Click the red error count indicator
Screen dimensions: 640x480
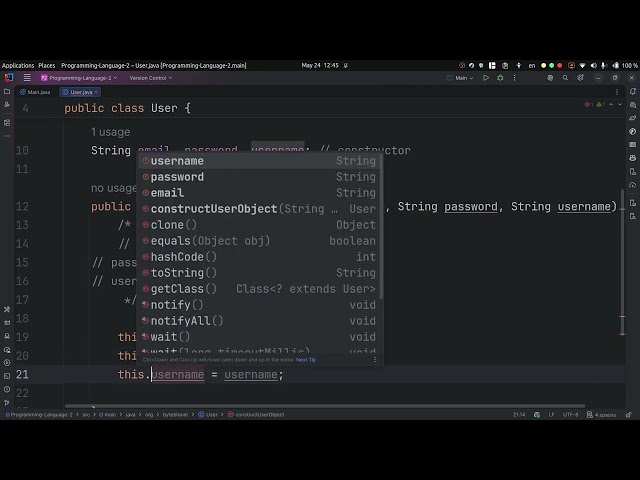click(589, 104)
